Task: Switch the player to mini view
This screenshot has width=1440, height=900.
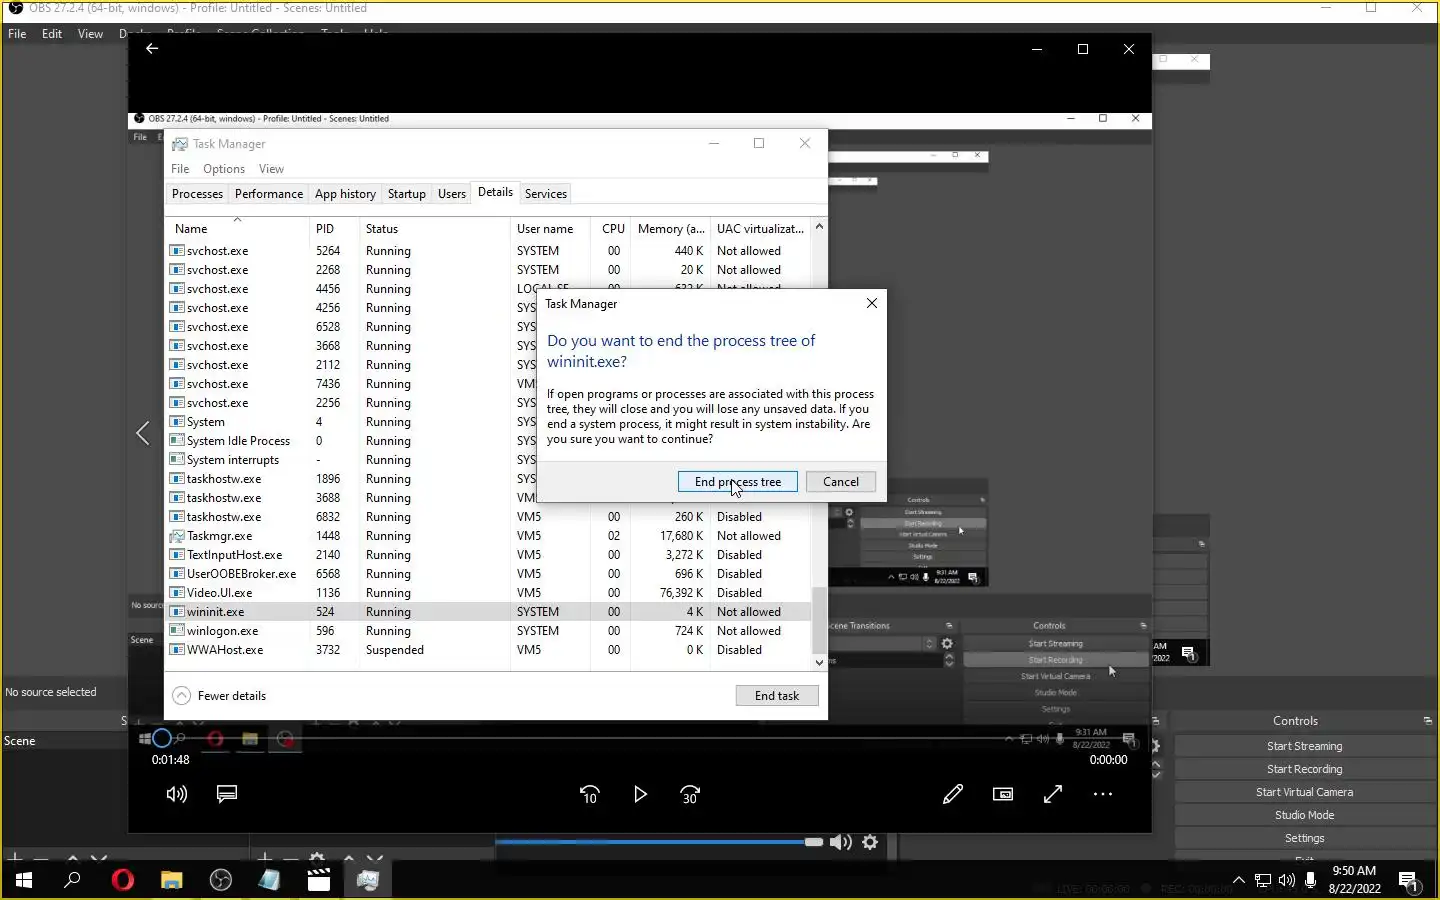Action: click(x=1003, y=794)
